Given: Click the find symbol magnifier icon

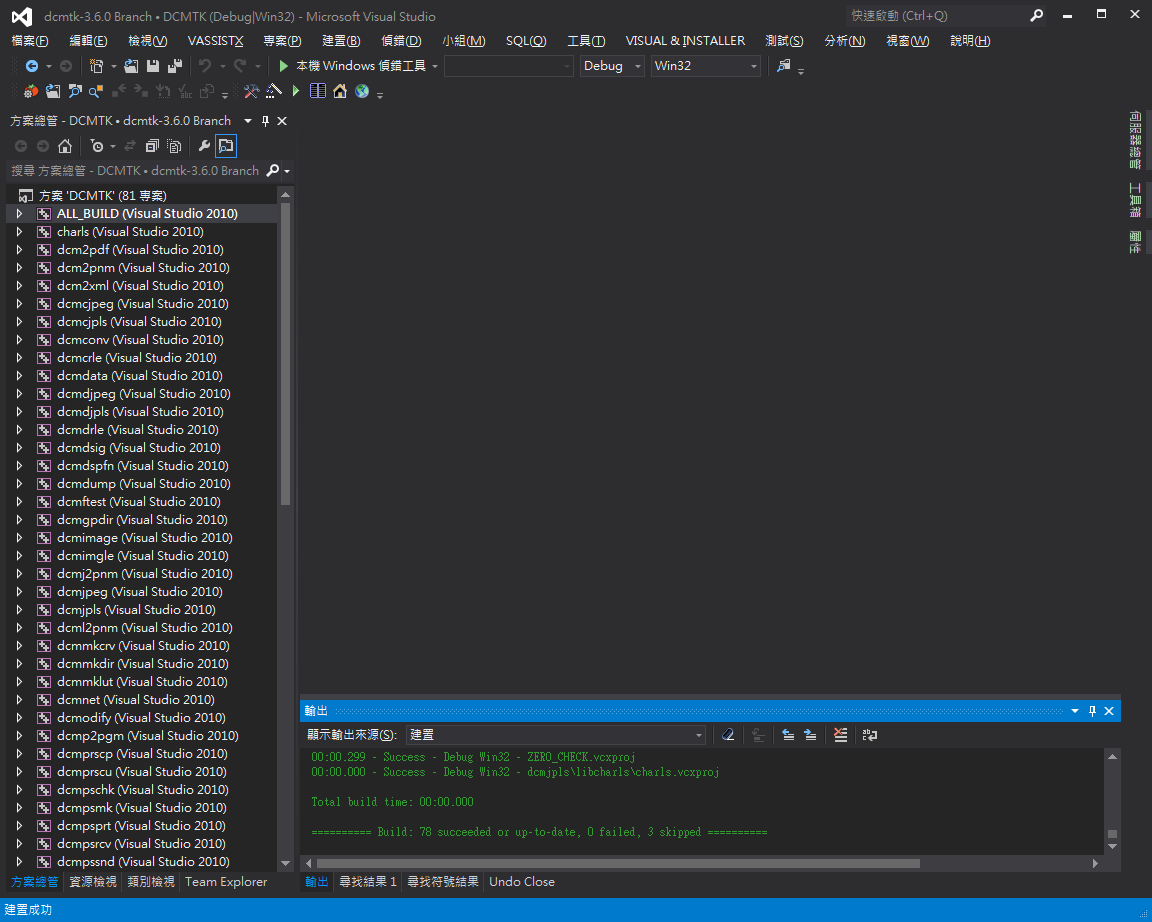Looking at the screenshot, I should pos(75,91).
